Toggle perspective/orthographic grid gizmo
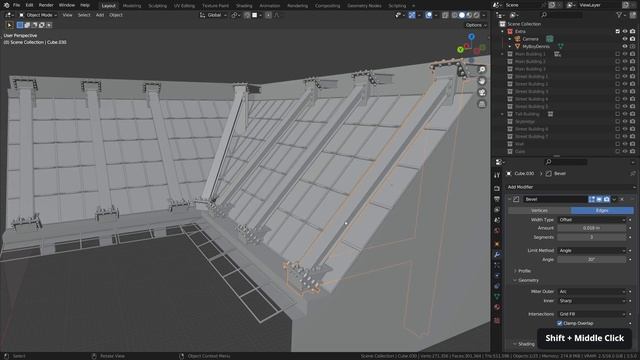Image resolution: width=640 pixels, height=360 pixels. coord(482,104)
